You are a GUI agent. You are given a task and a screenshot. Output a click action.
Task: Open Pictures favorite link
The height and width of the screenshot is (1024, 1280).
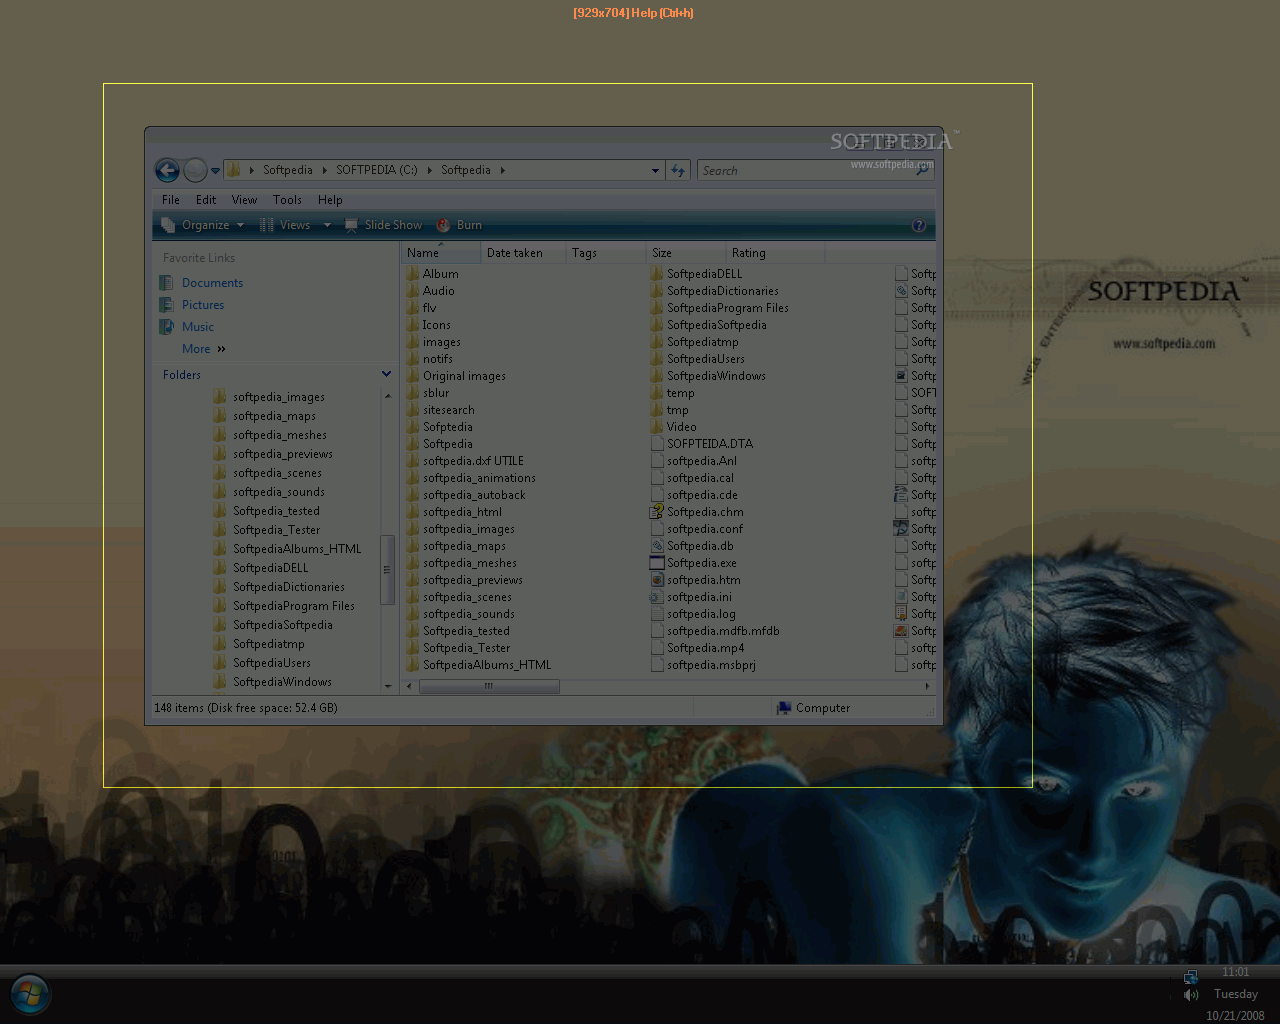click(x=203, y=305)
